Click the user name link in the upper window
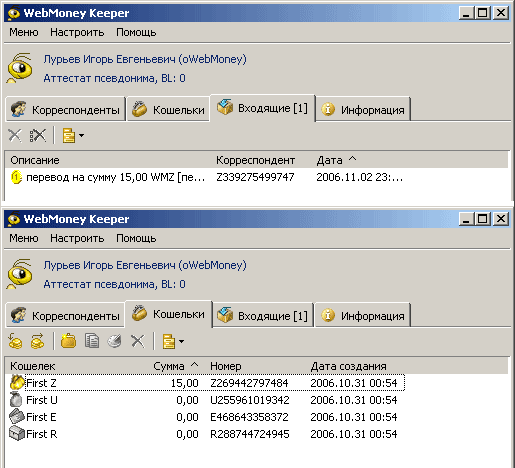Image resolution: width=515 pixels, height=468 pixels. click(145, 59)
